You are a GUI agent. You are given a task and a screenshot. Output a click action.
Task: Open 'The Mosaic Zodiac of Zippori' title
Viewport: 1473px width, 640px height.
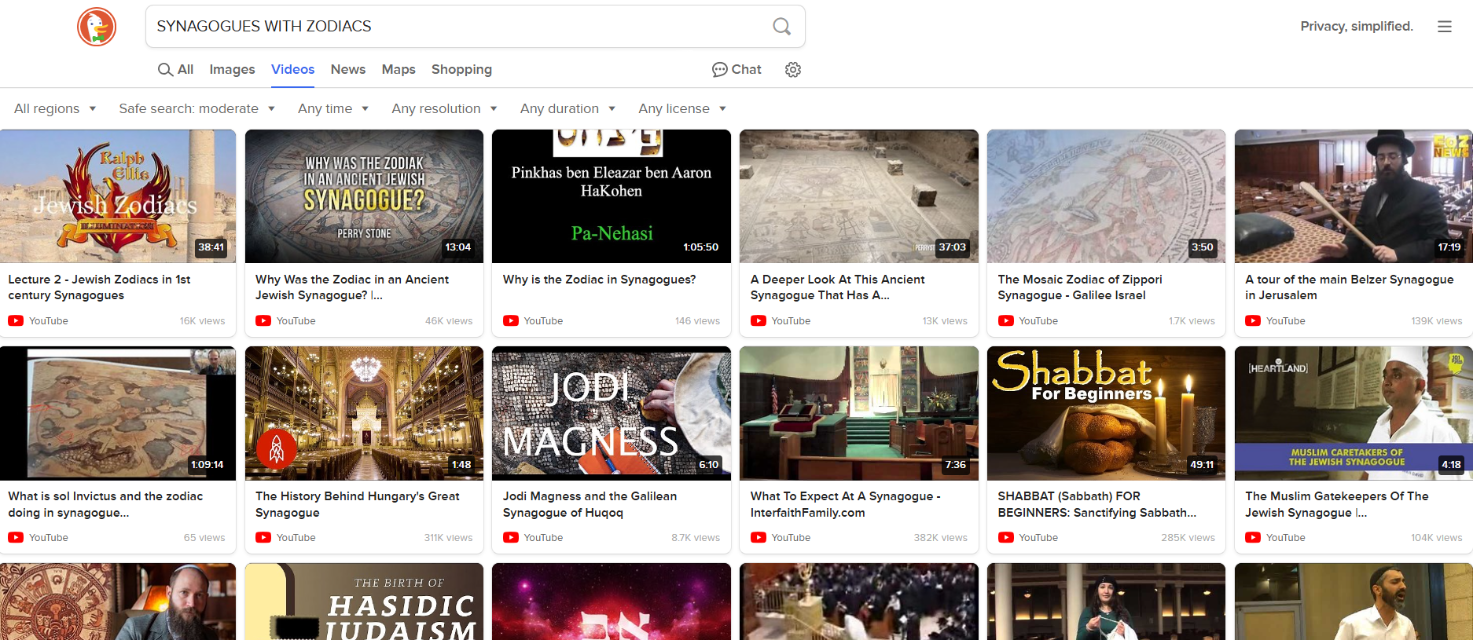[1080, 288]
